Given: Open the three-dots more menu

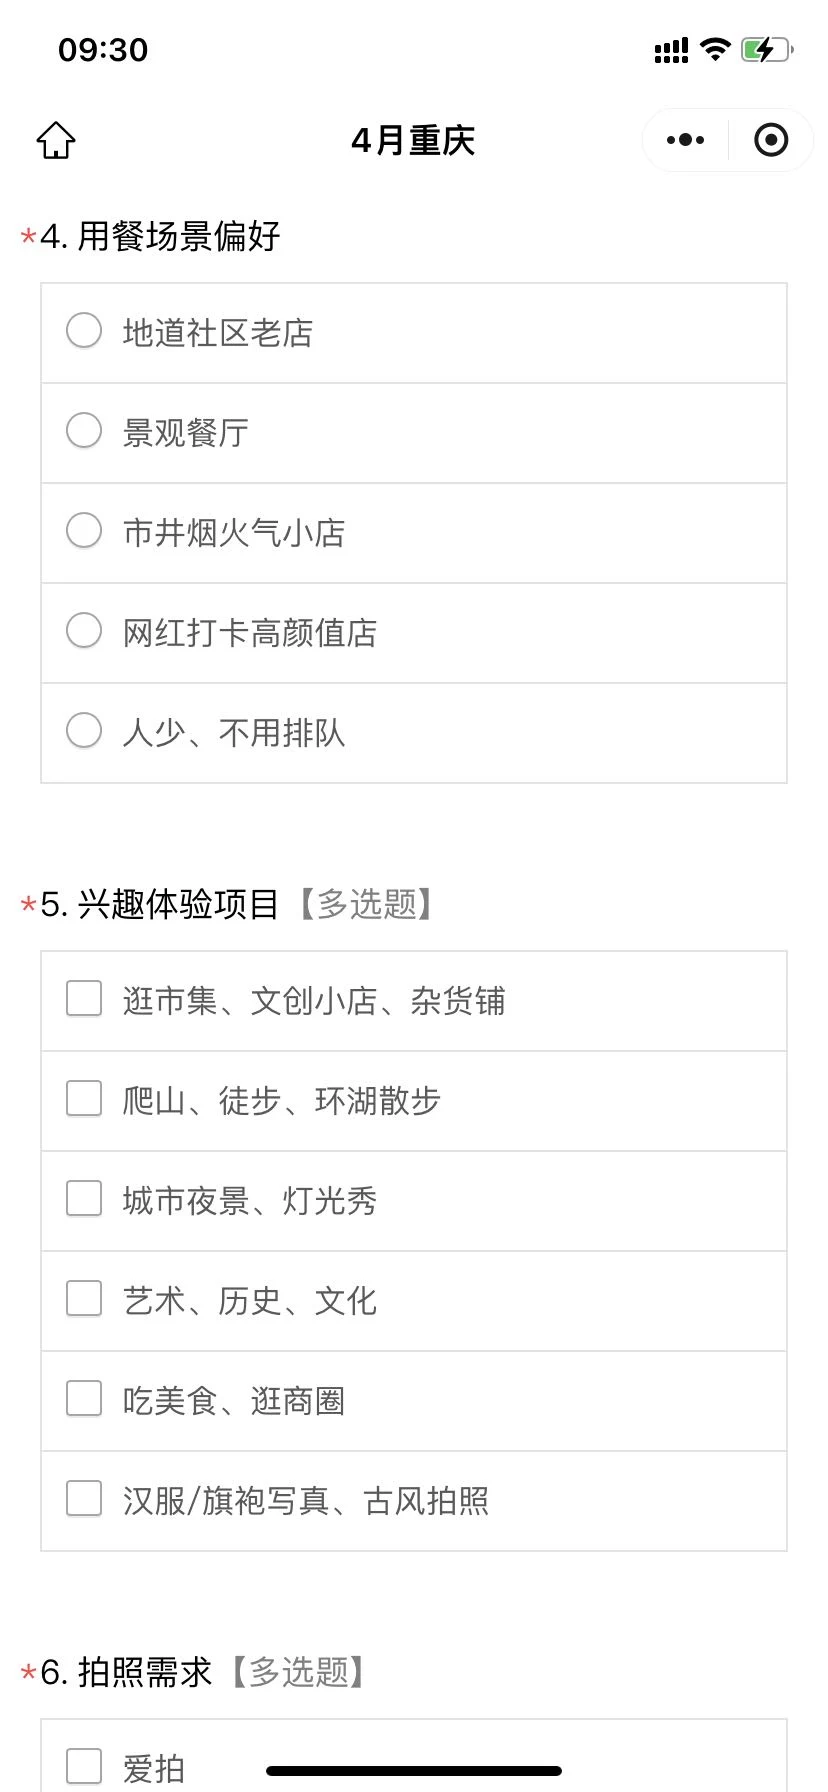Looking at the screenshot, I should (685, 140).
